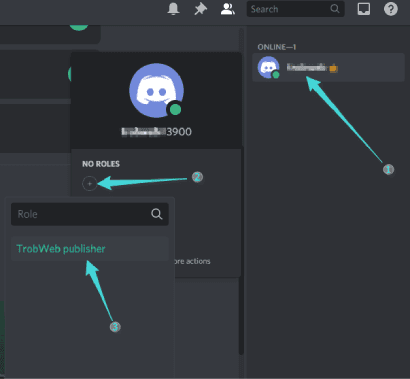
Task: Click the NO ROLES heading text
Action: pos(101,164)
